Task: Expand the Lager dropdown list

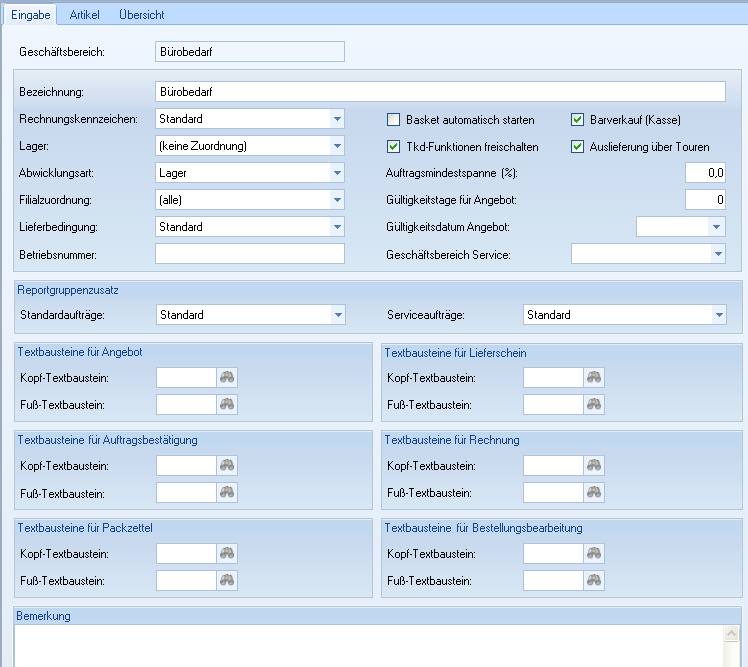Action: click(x=336, y=147)
